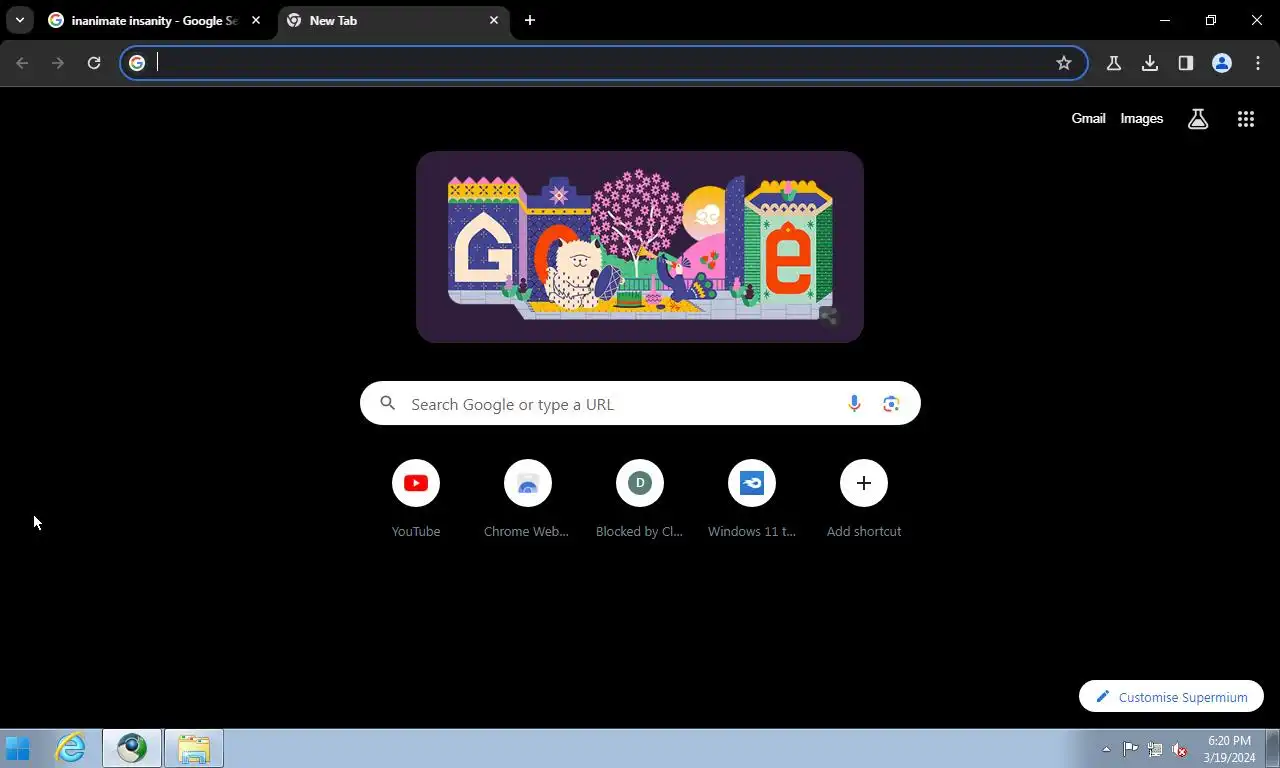
Task: Open the Google apps grid icon
Action: coord(1246,119)
